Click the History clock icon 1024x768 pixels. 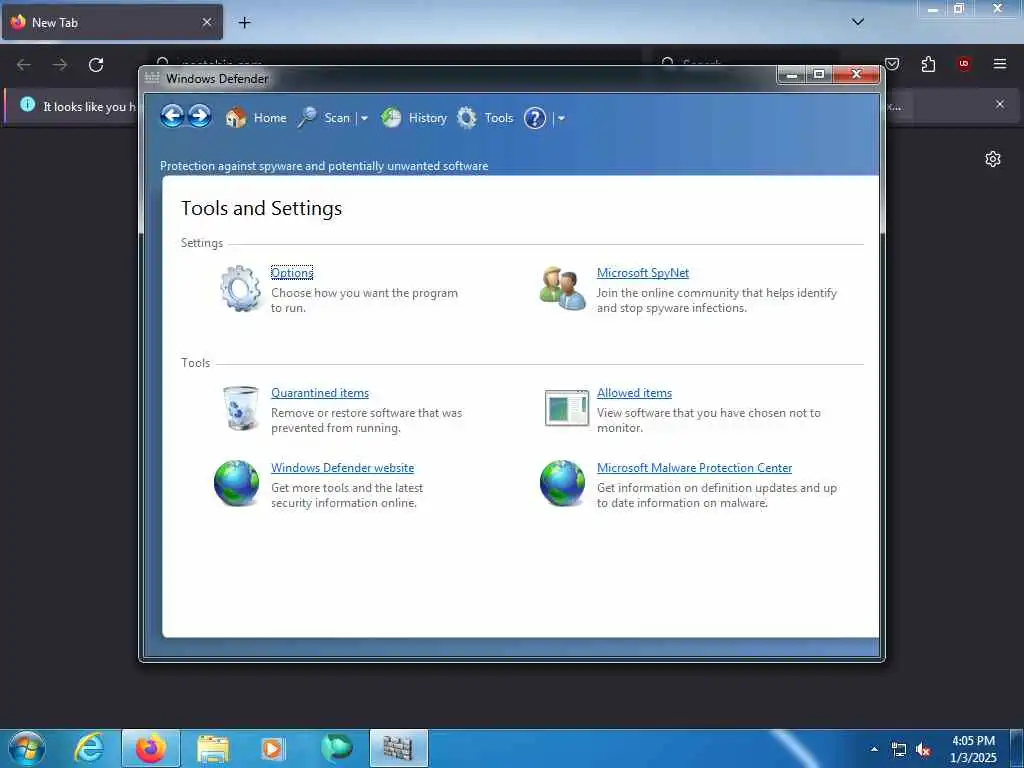pyautogui.click(x=391, y=118)
